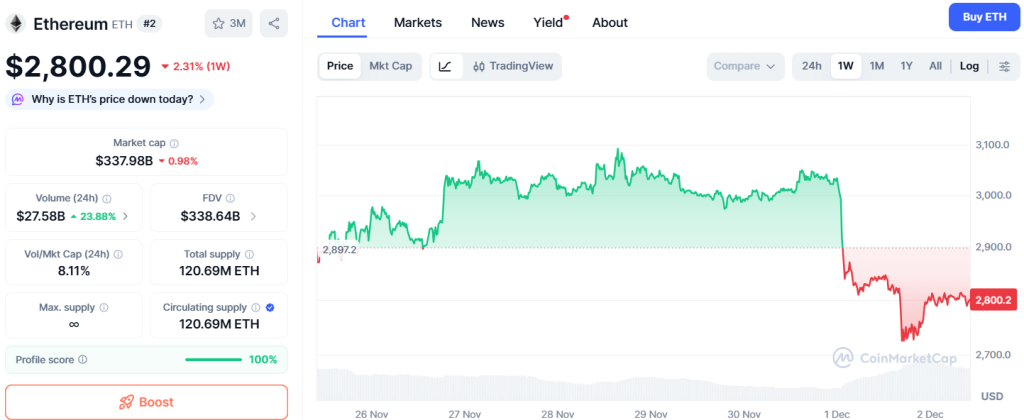Image resolution: width=1024 pixels, height=420 pixels.
Task: Switch chart to Mkt Cap view
Action: click(x=390, y=66)
